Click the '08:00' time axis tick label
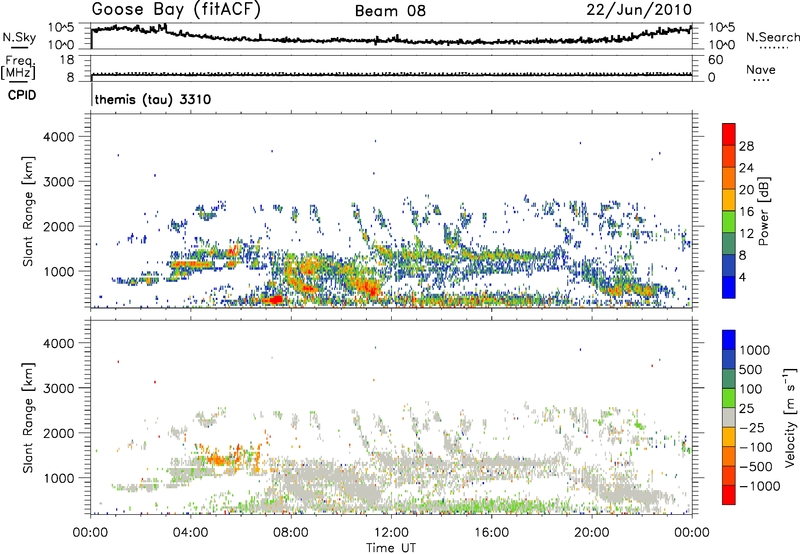 tap(291, 533)
